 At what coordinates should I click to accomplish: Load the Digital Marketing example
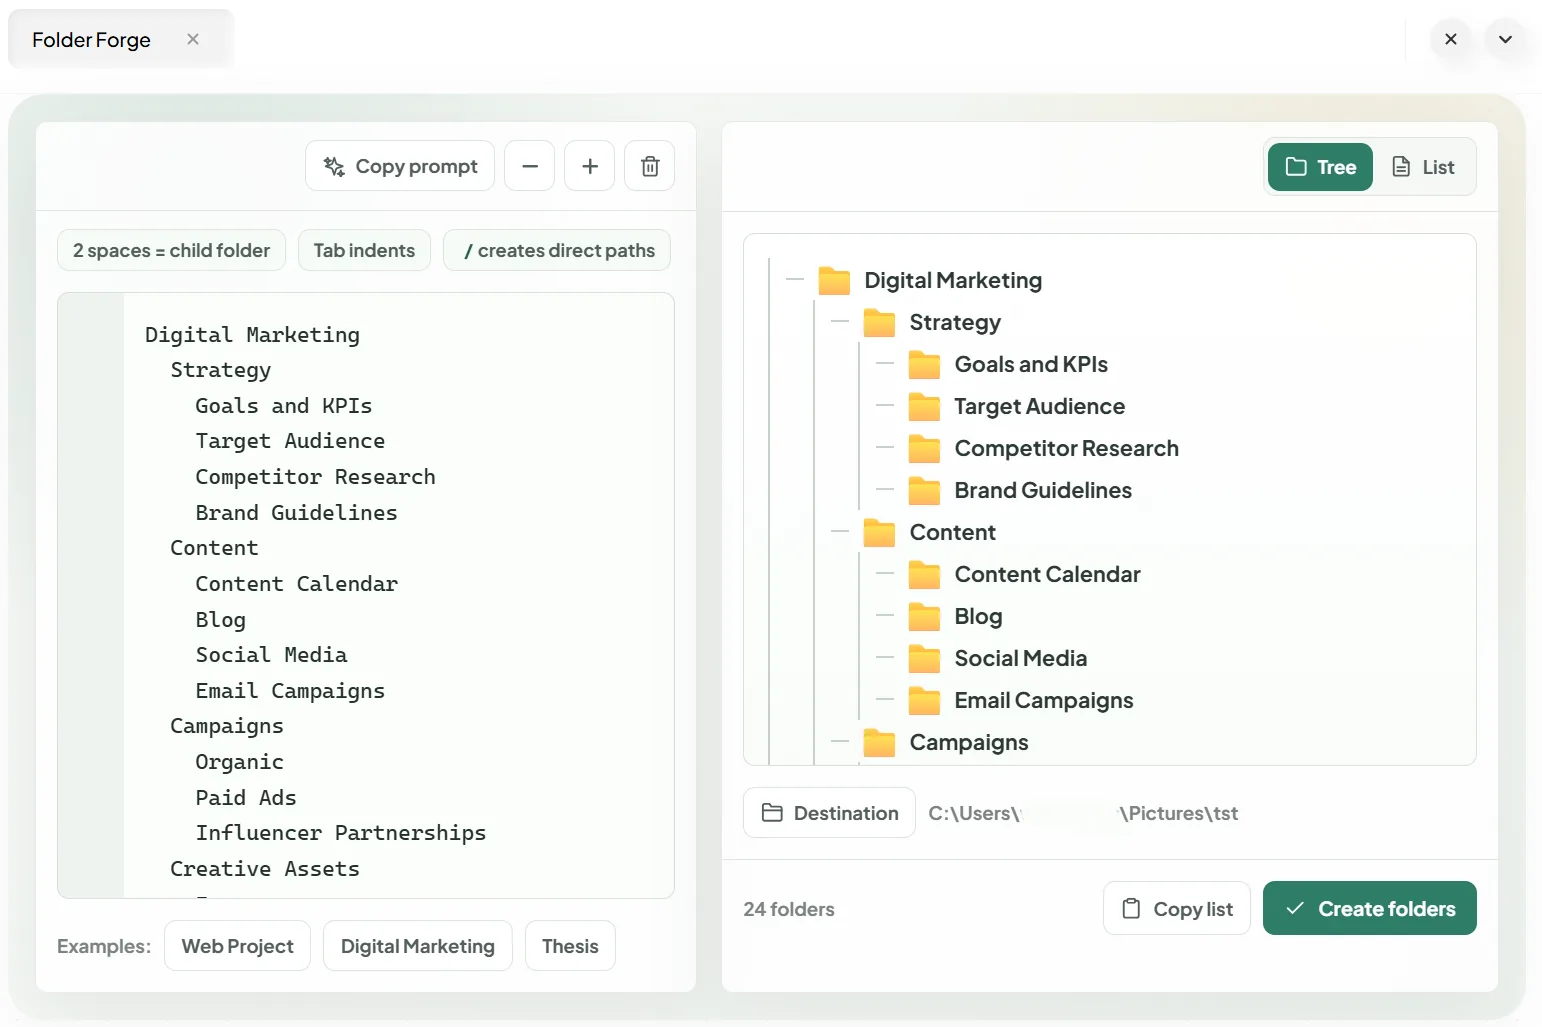(x=418, y=946)
